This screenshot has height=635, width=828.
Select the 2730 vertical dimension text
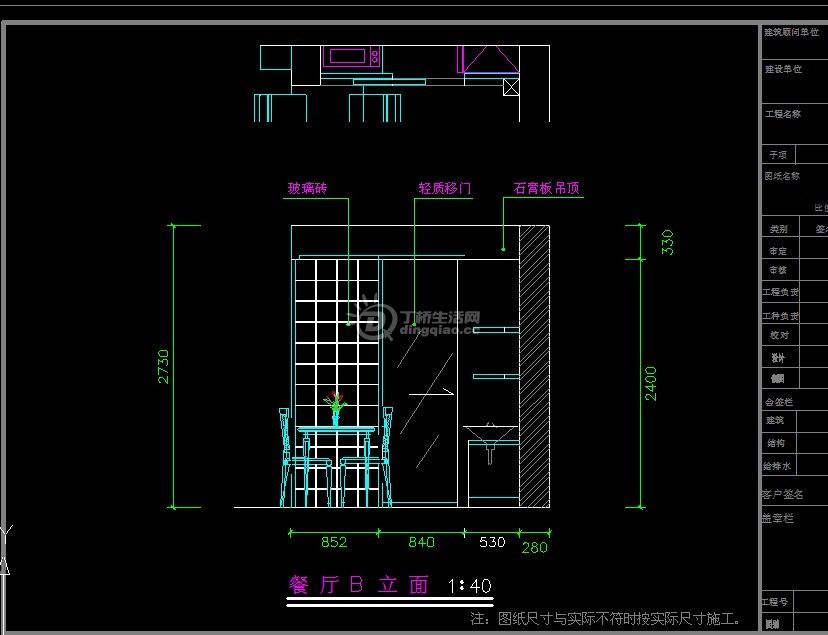163,366
